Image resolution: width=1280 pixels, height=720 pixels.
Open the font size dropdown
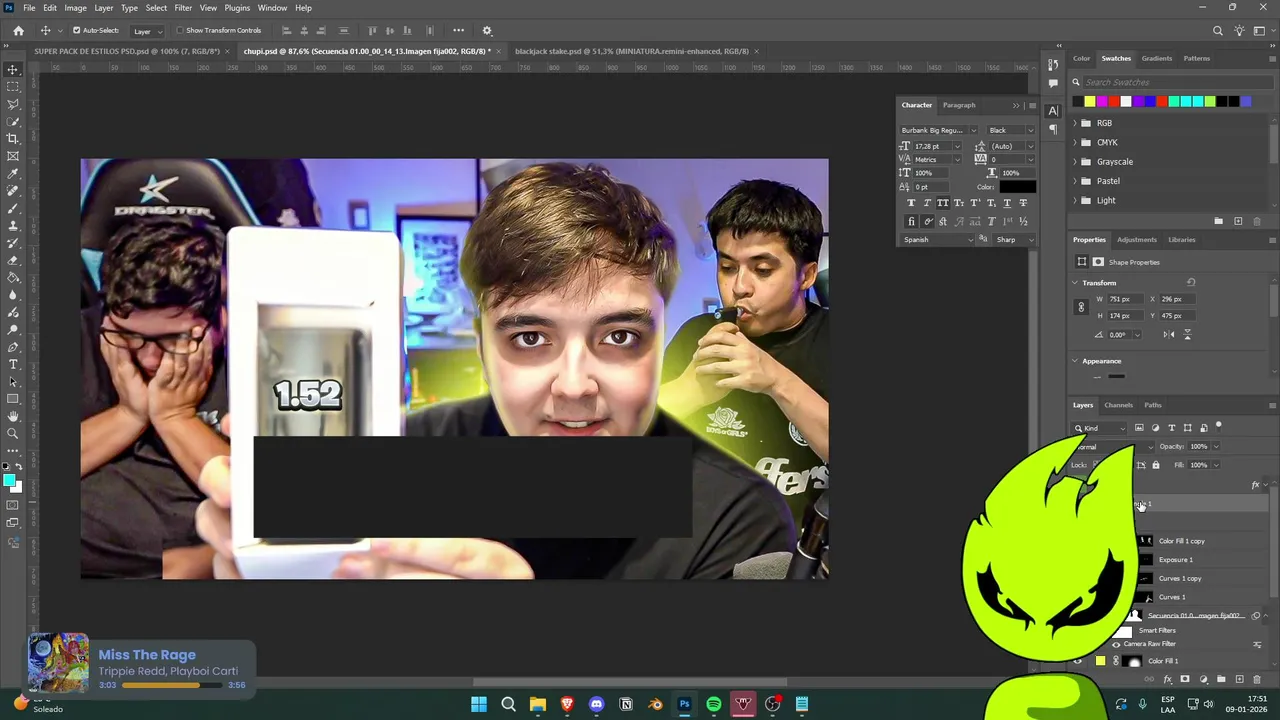pyautogui.click(x=957, y=147)
